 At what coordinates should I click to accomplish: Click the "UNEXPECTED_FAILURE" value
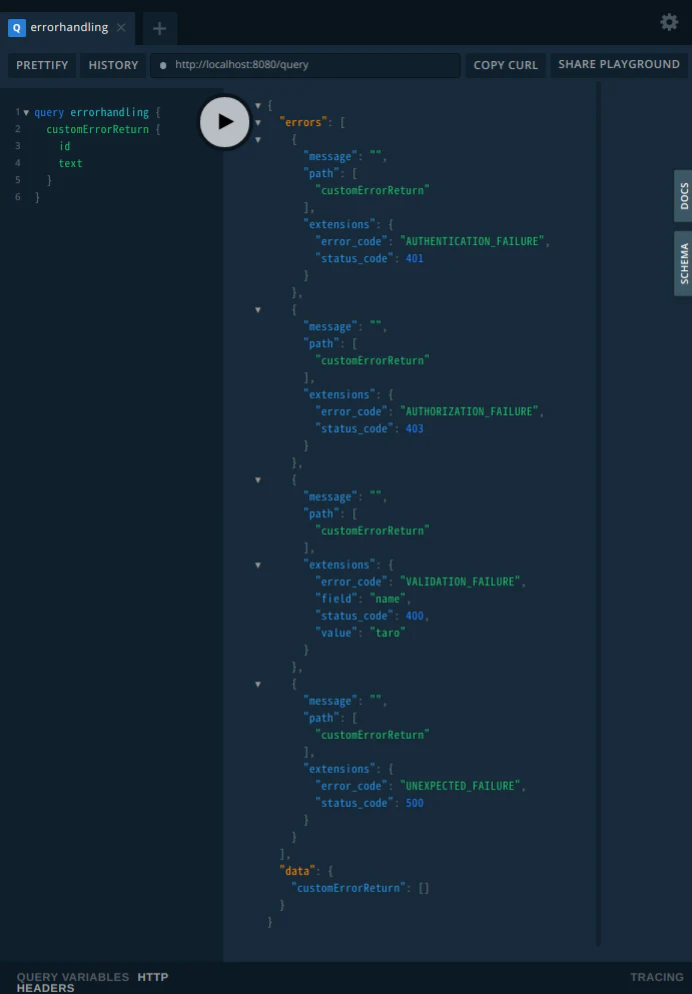click(x=460, y=786)
